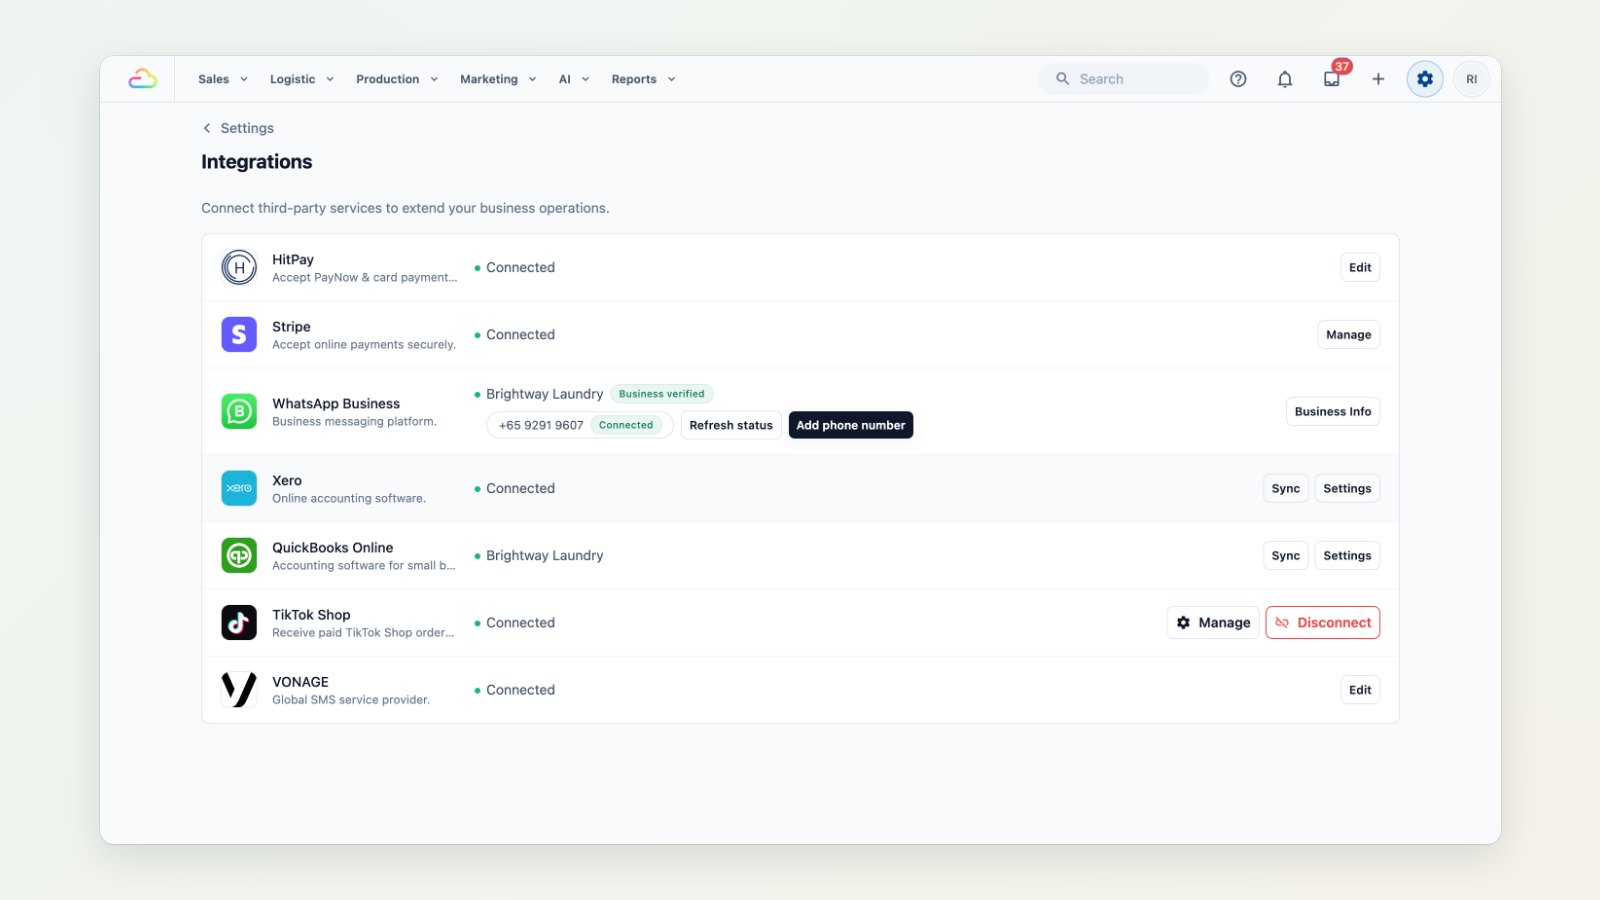The width and height of the screenshot is (1600, 900).
Task: Click the back chevron beside Settings
Action: click(207, 128)
